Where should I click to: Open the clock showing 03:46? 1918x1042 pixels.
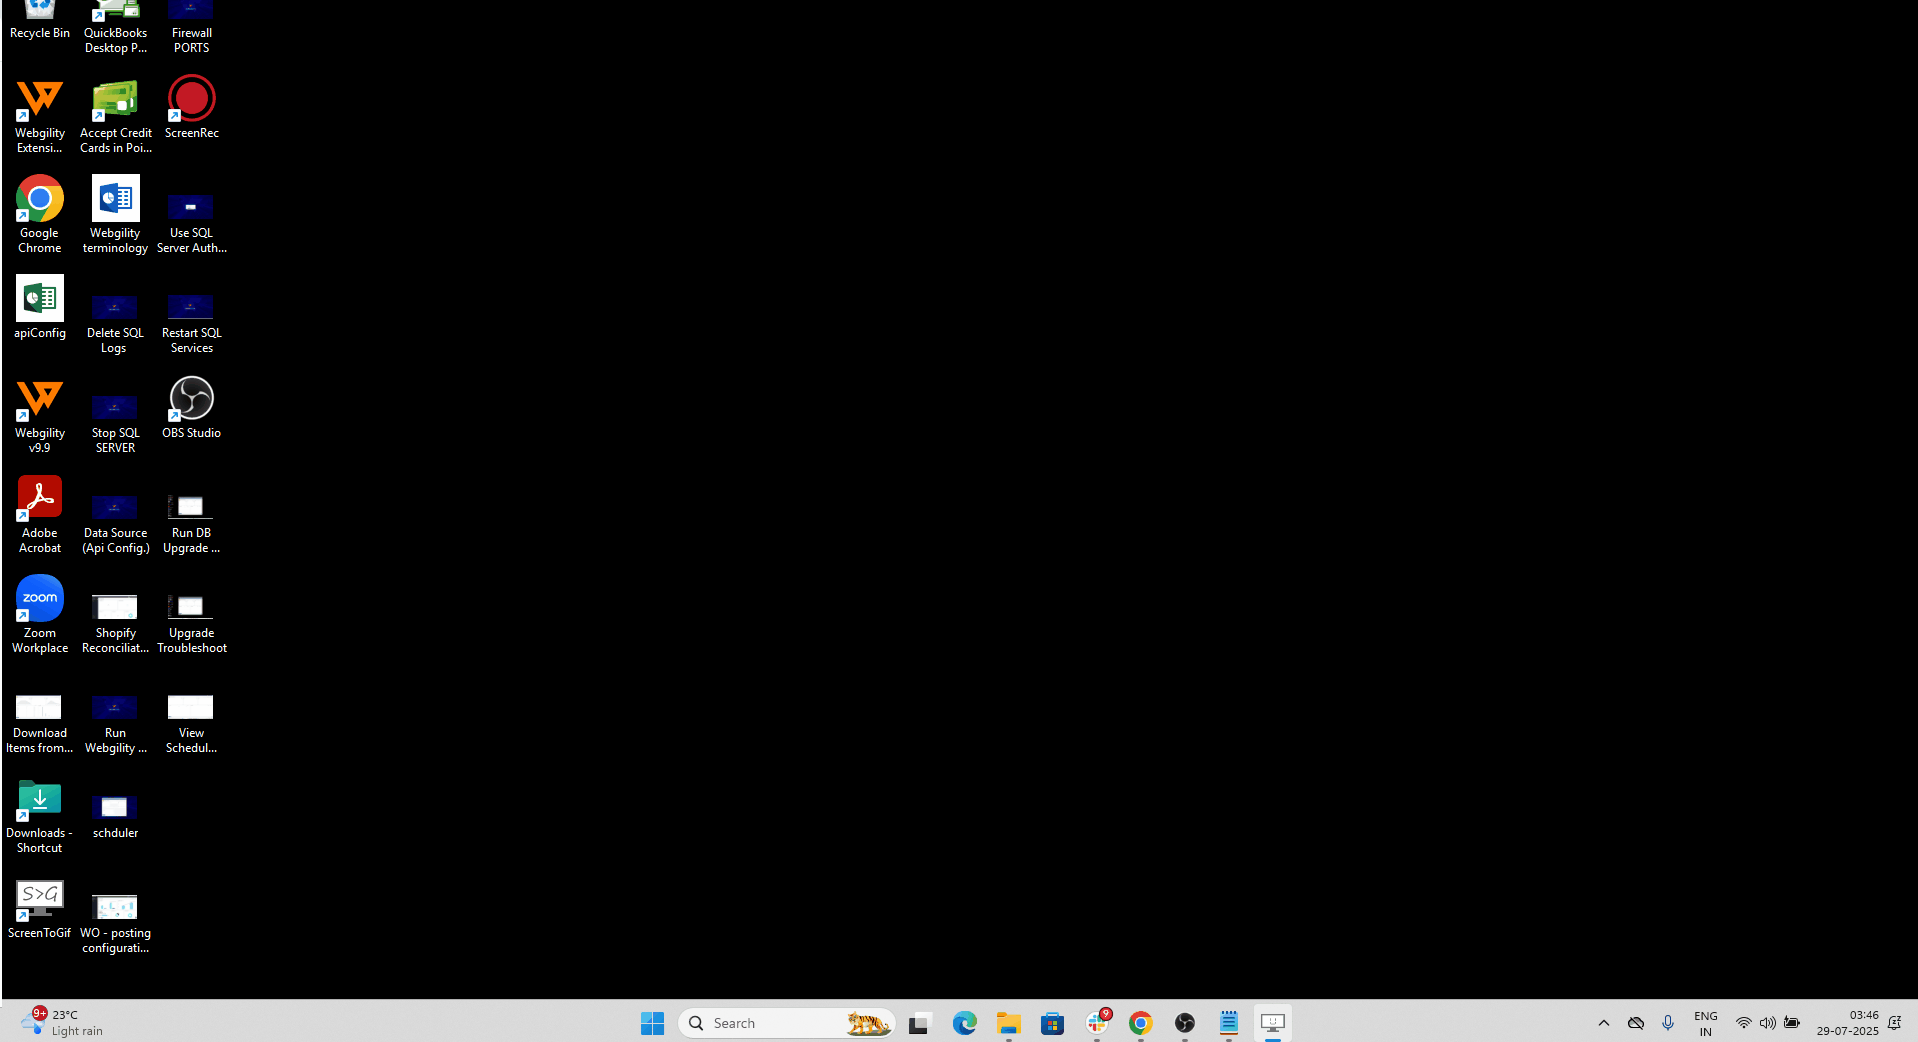1848,1023
